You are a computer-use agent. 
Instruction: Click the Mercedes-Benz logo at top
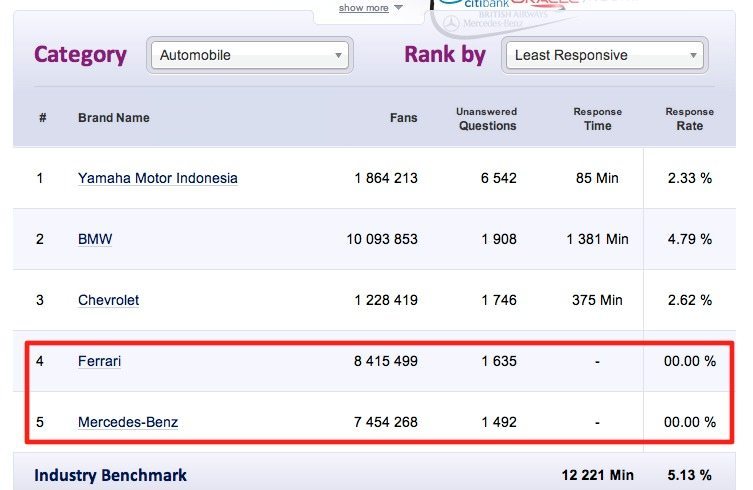pyautogui.click(x=483, y=23)
